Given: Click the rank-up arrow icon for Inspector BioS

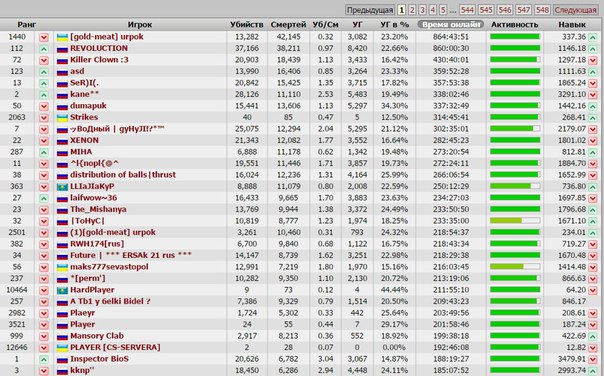Looking at the screenshot, I should [x=44, y=359].
